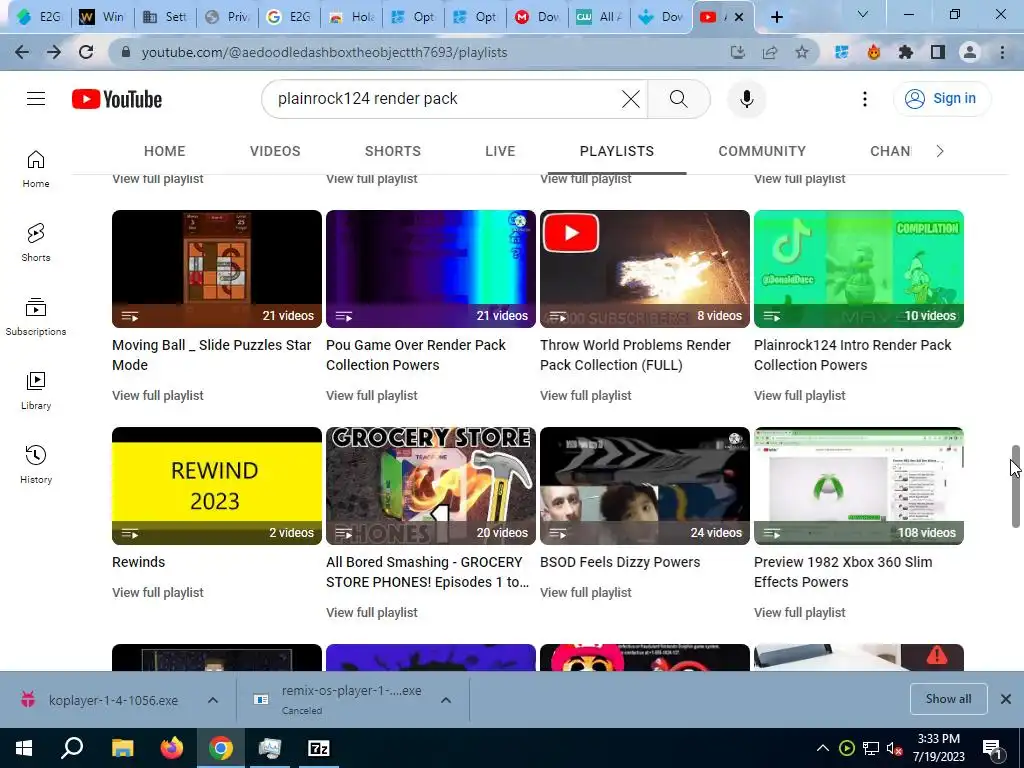
Task: Switch to the COMMUNITY channel tab
Action: click(762, 151)
